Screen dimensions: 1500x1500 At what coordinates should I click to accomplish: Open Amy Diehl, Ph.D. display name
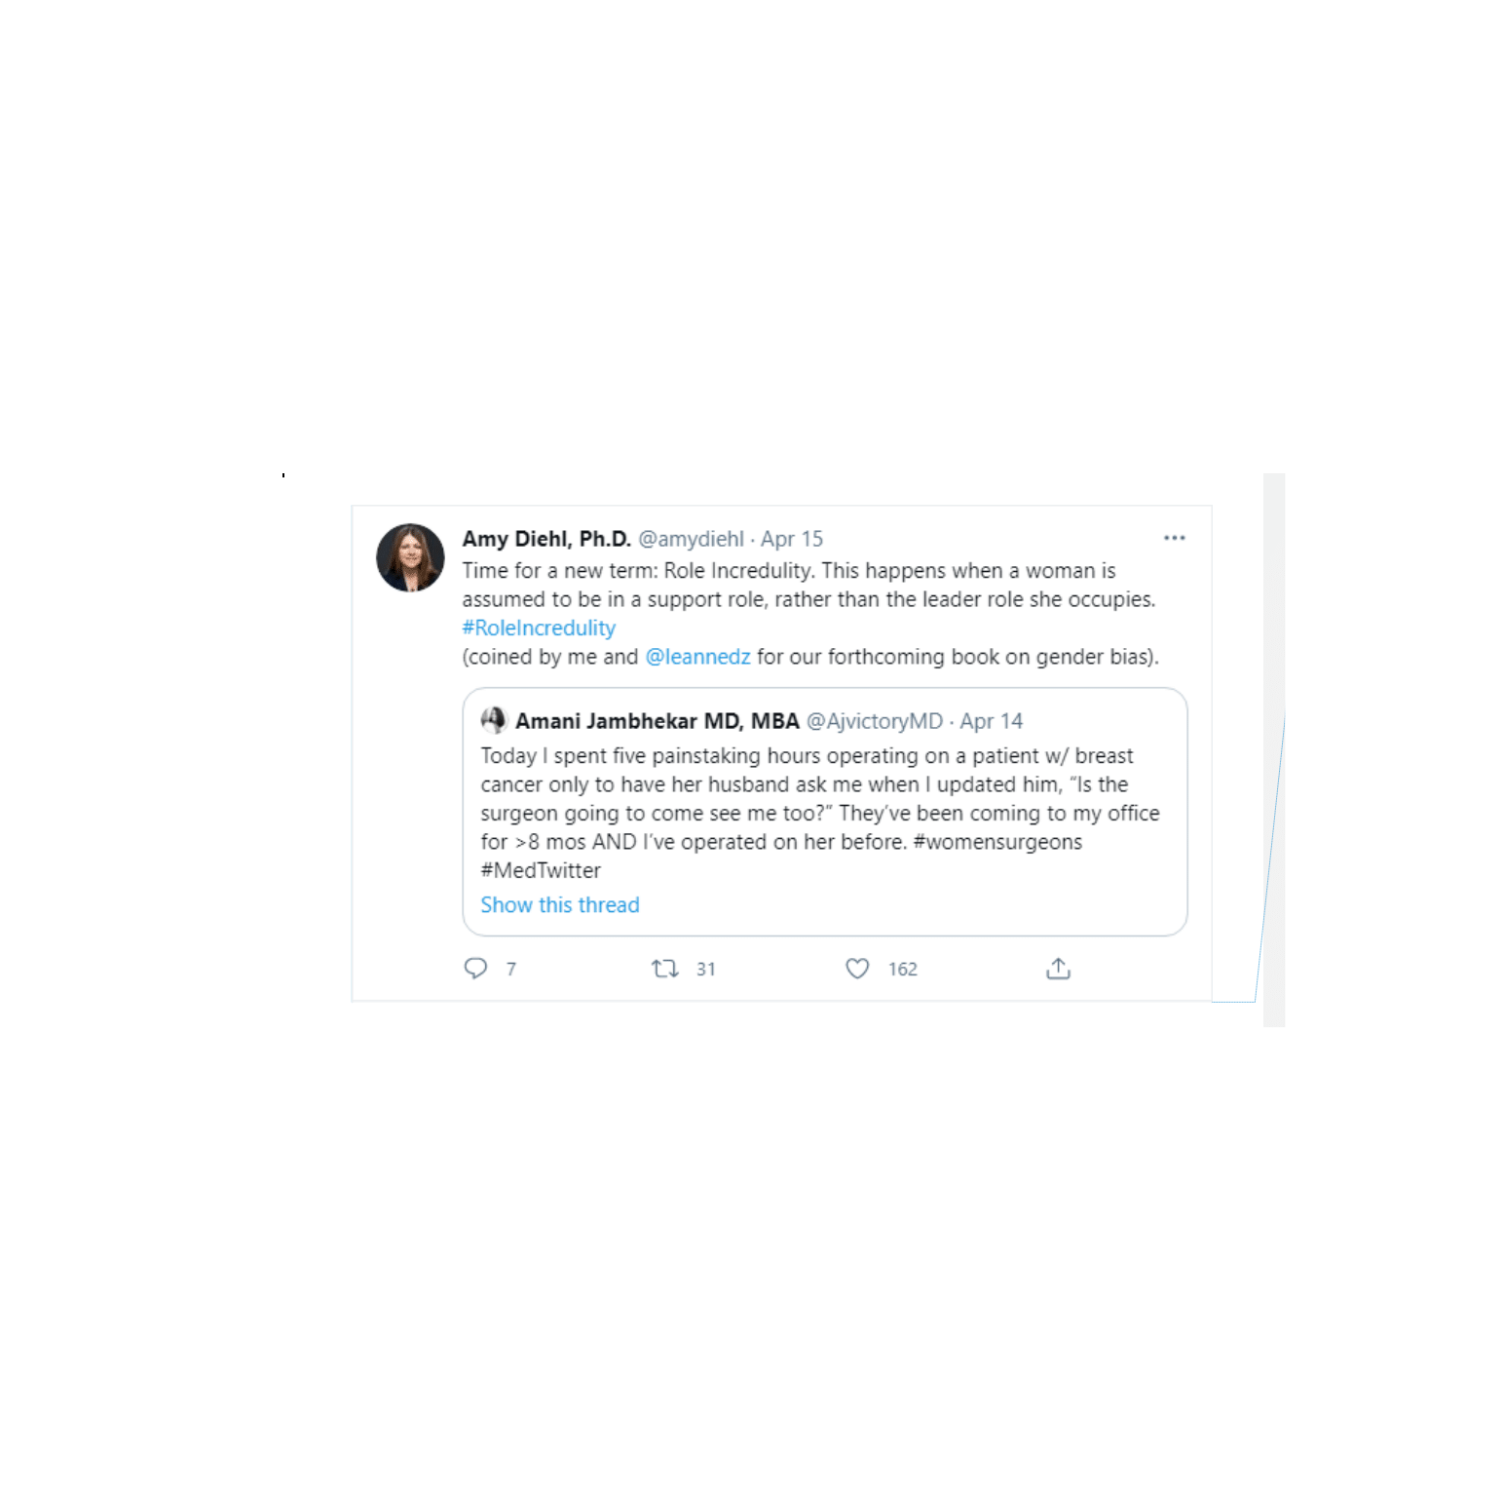coord(546,539)
